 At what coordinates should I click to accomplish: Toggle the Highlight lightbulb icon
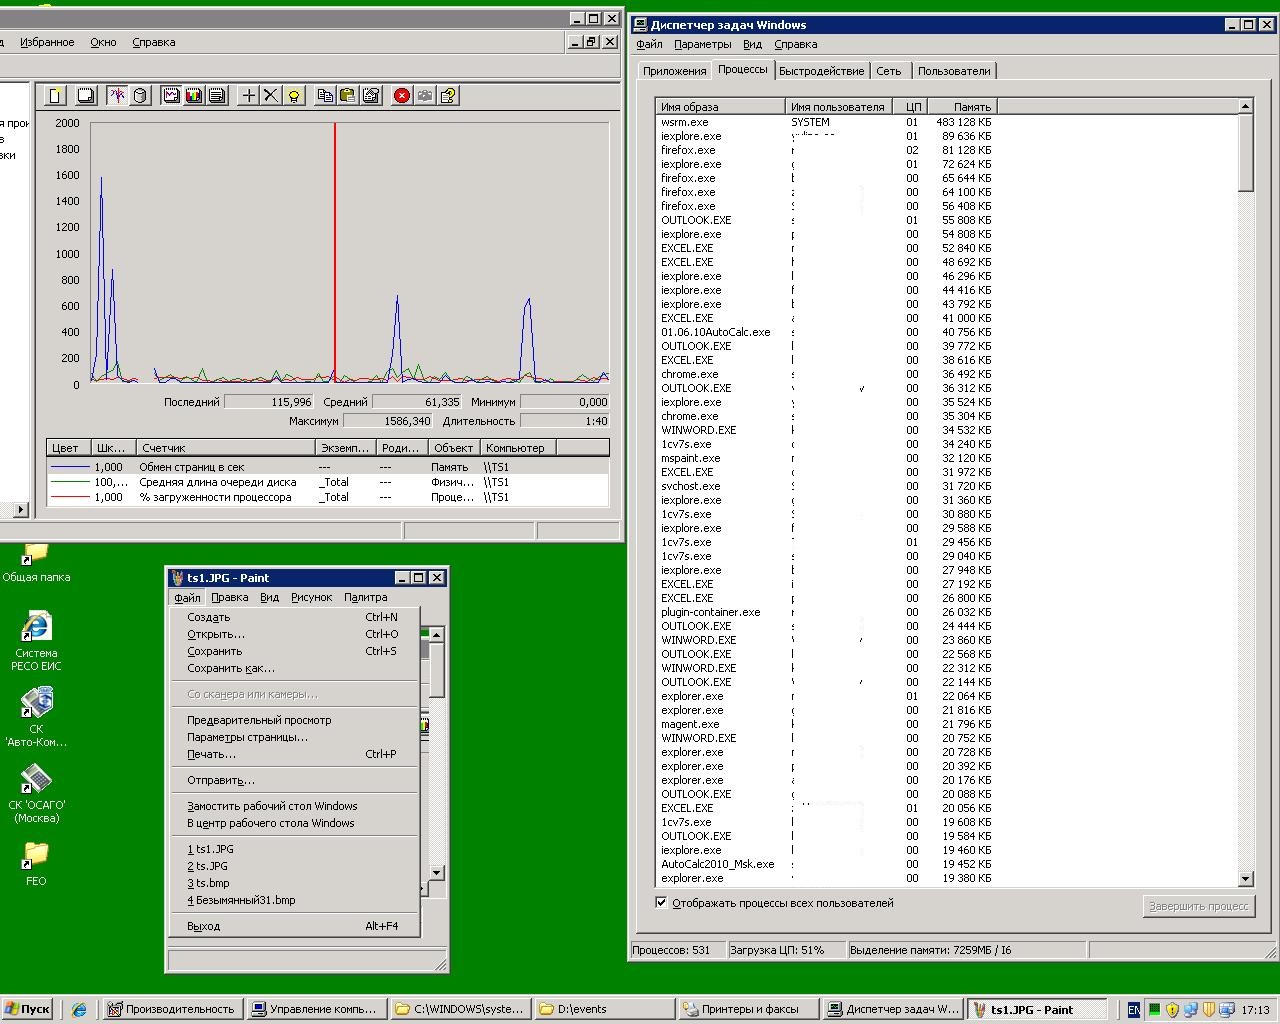point(293,96)
